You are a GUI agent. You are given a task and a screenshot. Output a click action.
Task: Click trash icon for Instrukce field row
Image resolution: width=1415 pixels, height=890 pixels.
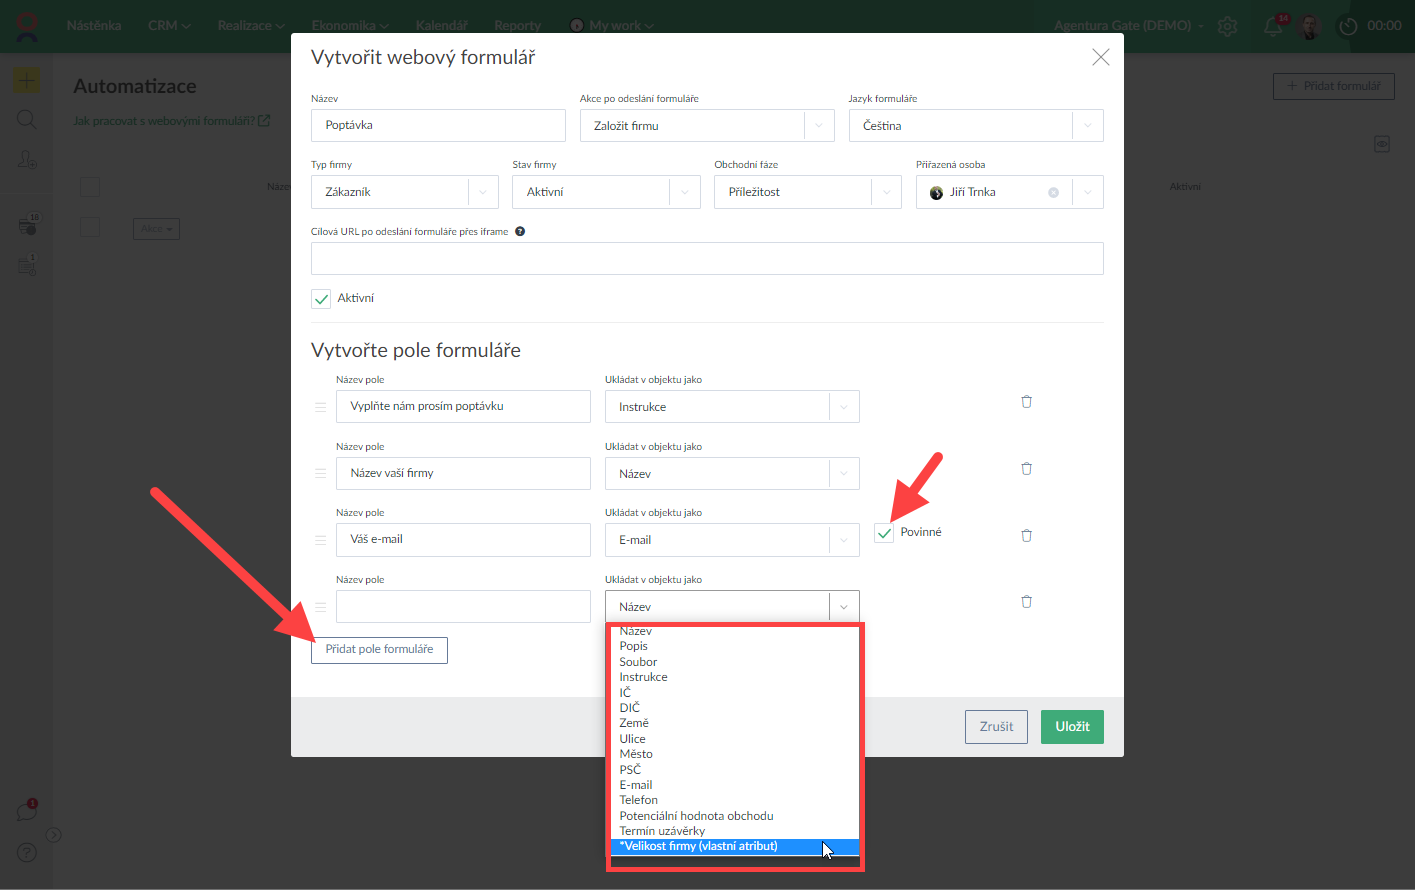(1026, 402)
